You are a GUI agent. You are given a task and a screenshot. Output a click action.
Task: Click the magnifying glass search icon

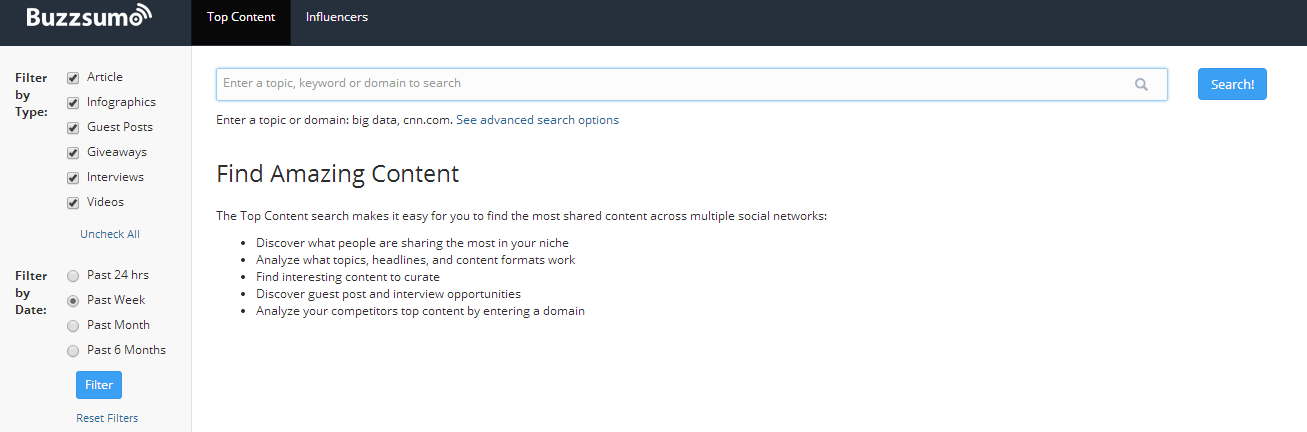click(1141, 84)
